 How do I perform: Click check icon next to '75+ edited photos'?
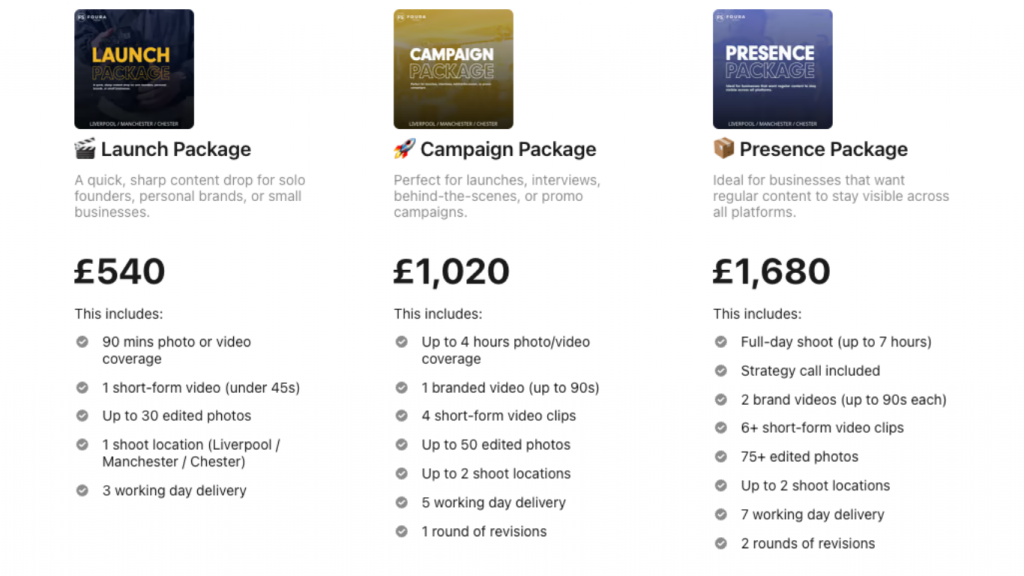click(721, 456)
